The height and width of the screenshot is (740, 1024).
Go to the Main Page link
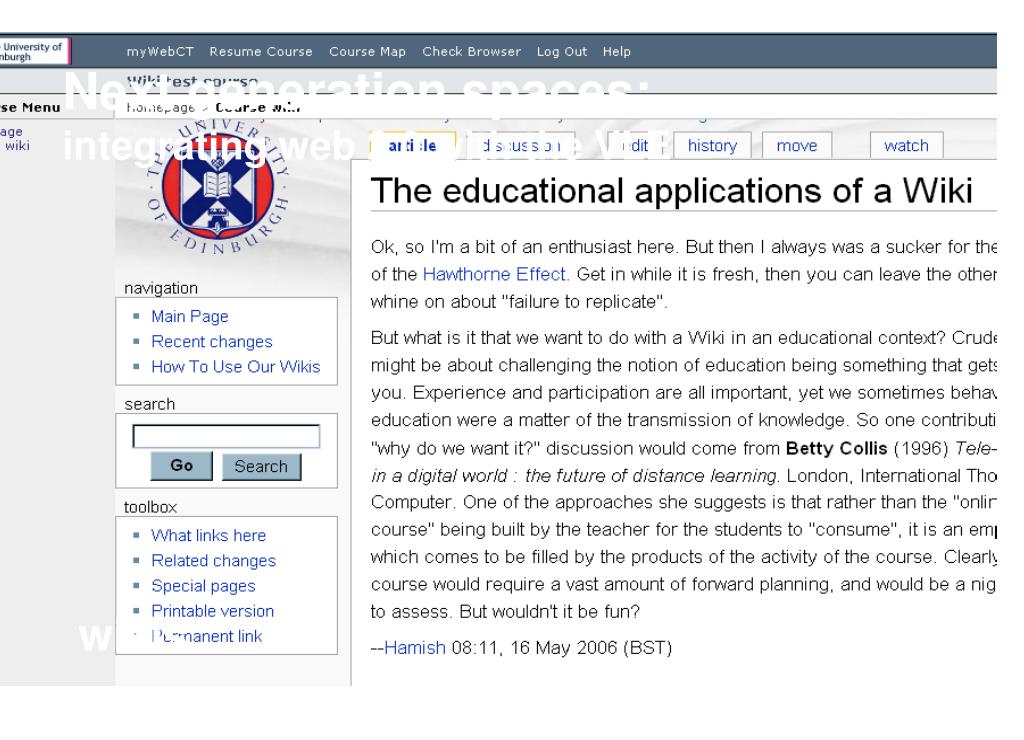coord(190,316)
